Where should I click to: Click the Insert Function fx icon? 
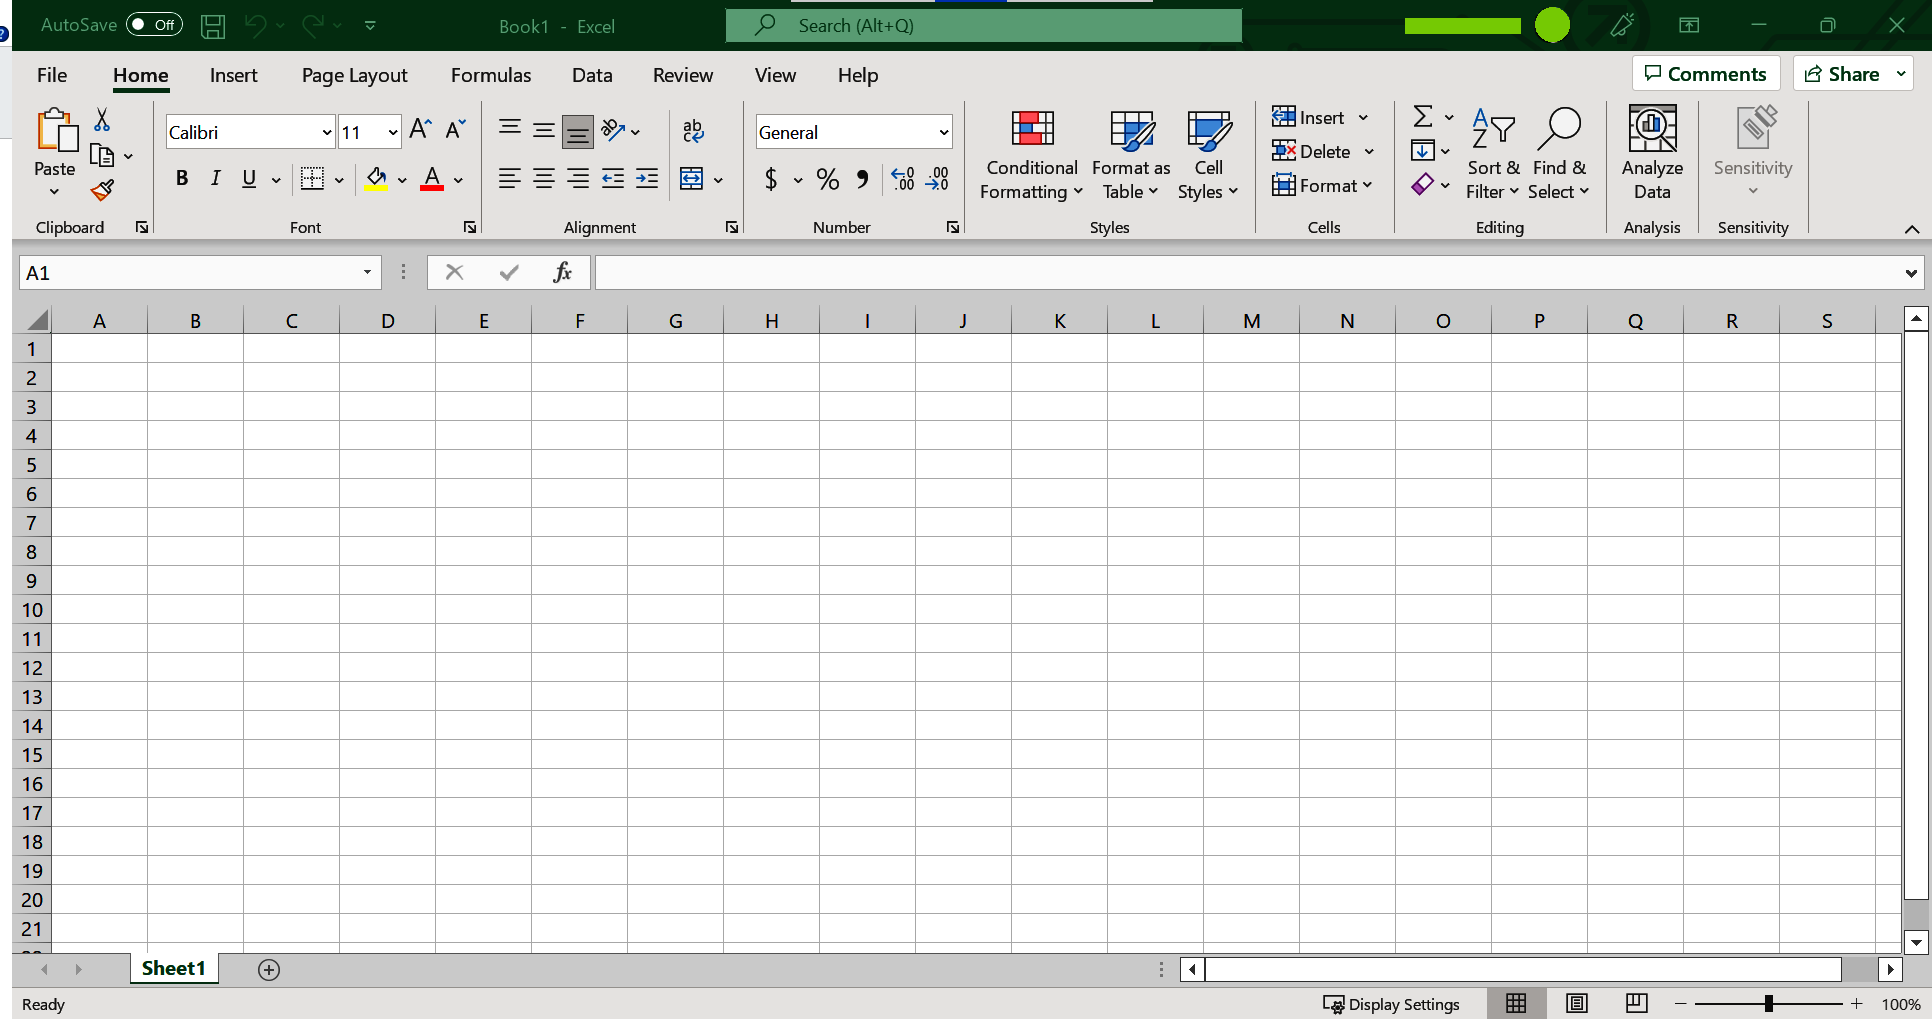point(562,272)
